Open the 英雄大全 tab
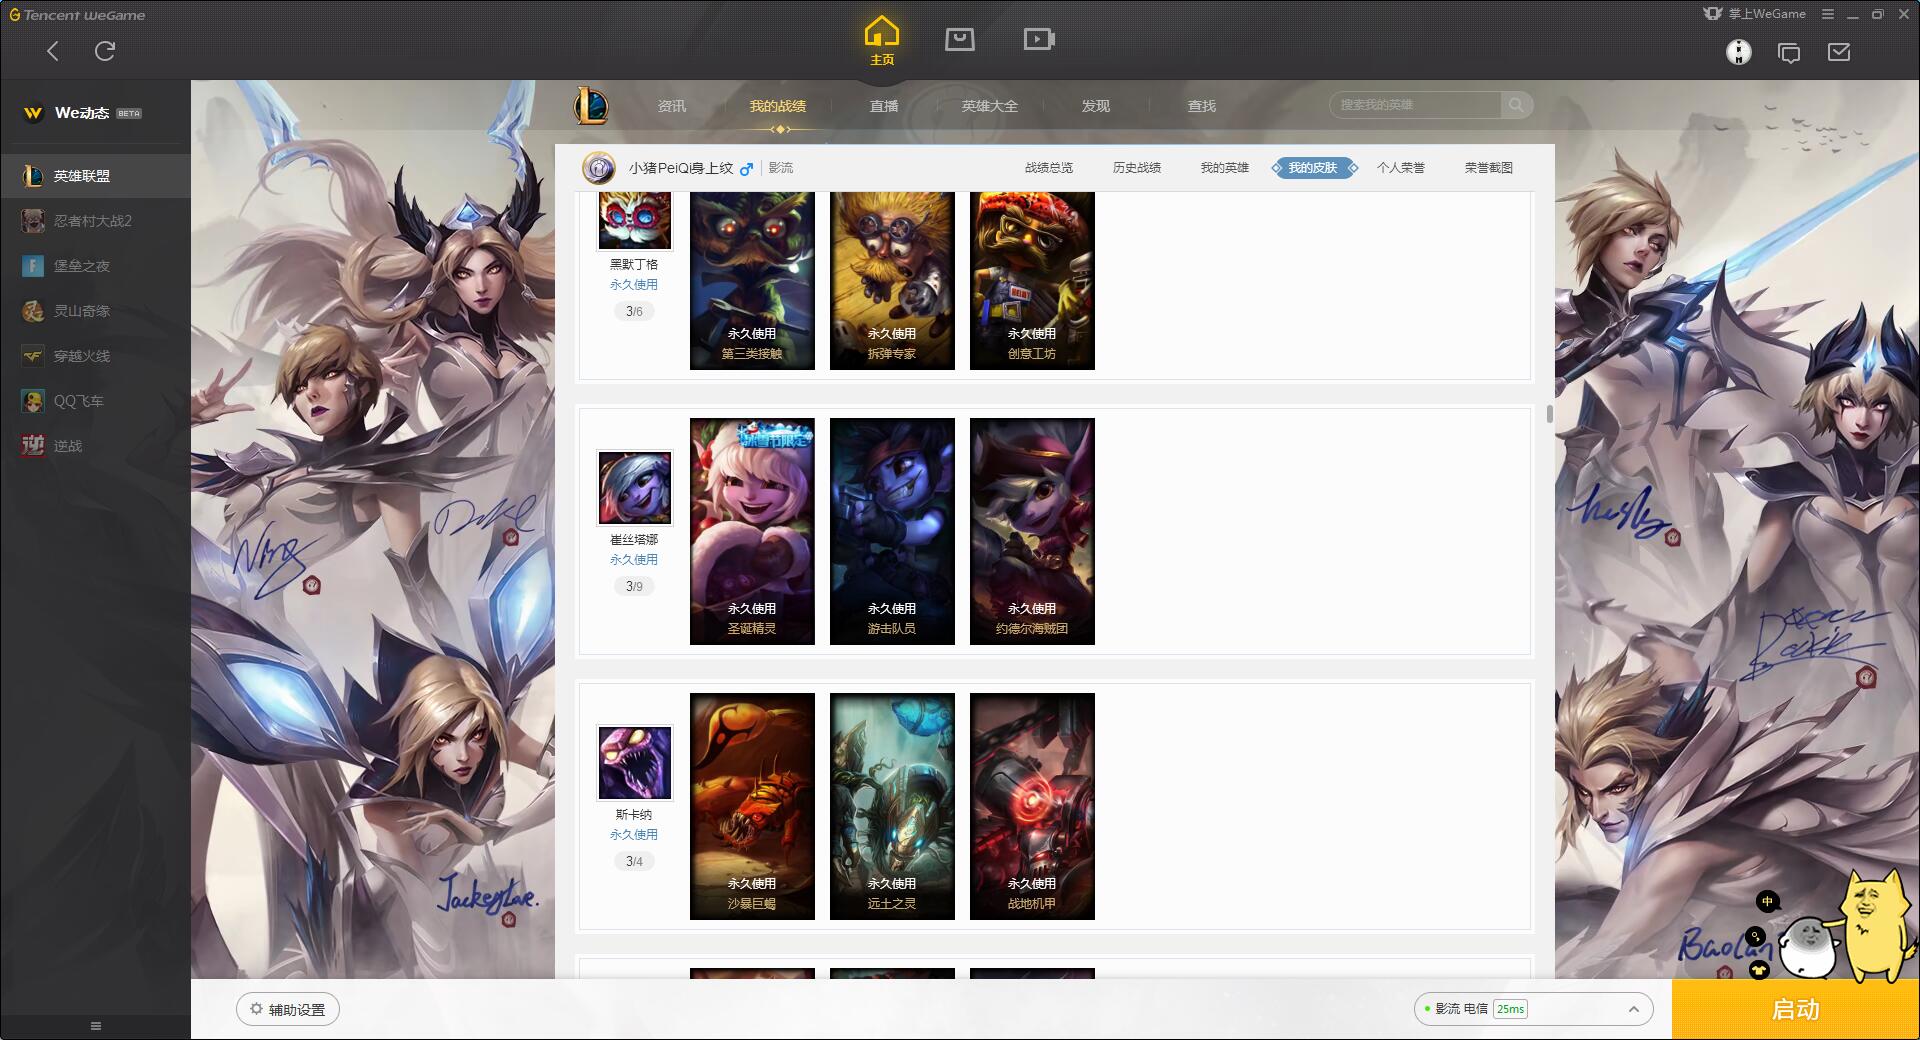Viewport: 1920px width, 1040px height. pyautogui.click(x=990, y=106)
